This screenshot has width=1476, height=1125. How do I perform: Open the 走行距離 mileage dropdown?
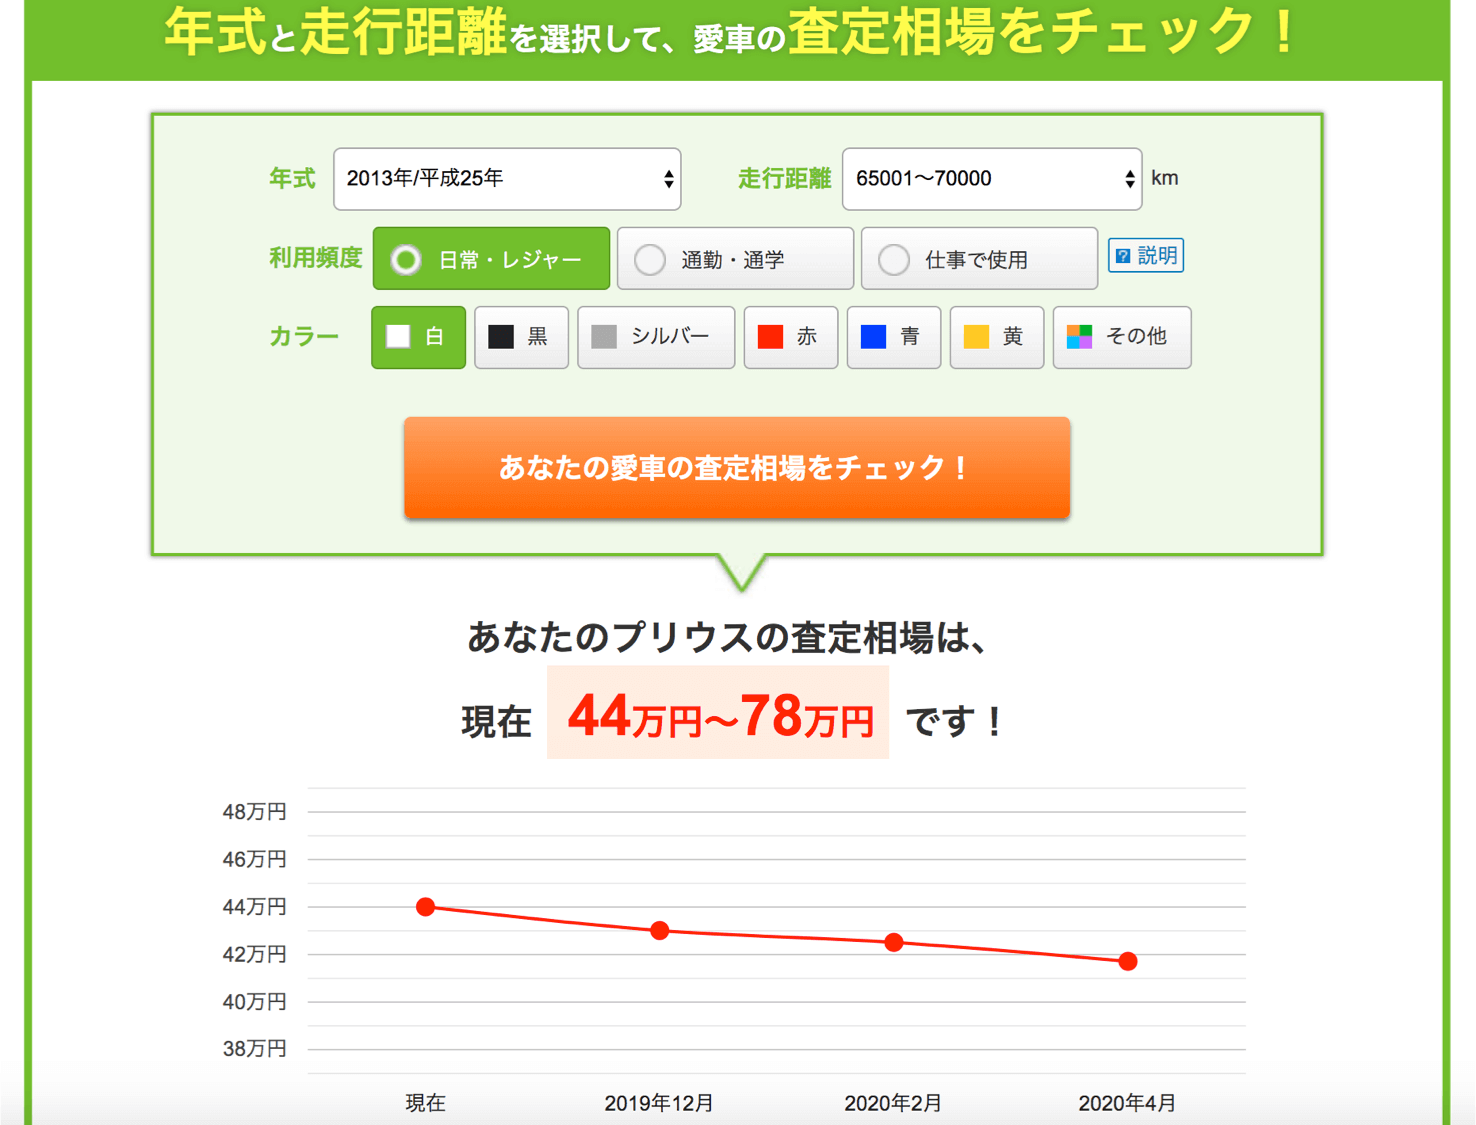click(x=990, y=178)
